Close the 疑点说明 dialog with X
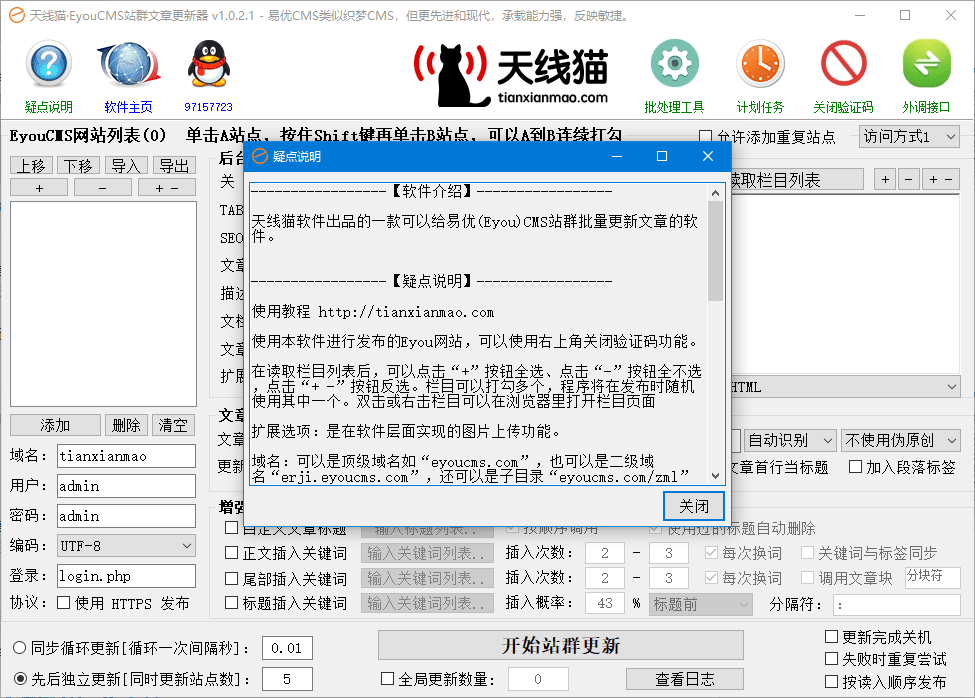The image size is (975, 698). (708, 157)
